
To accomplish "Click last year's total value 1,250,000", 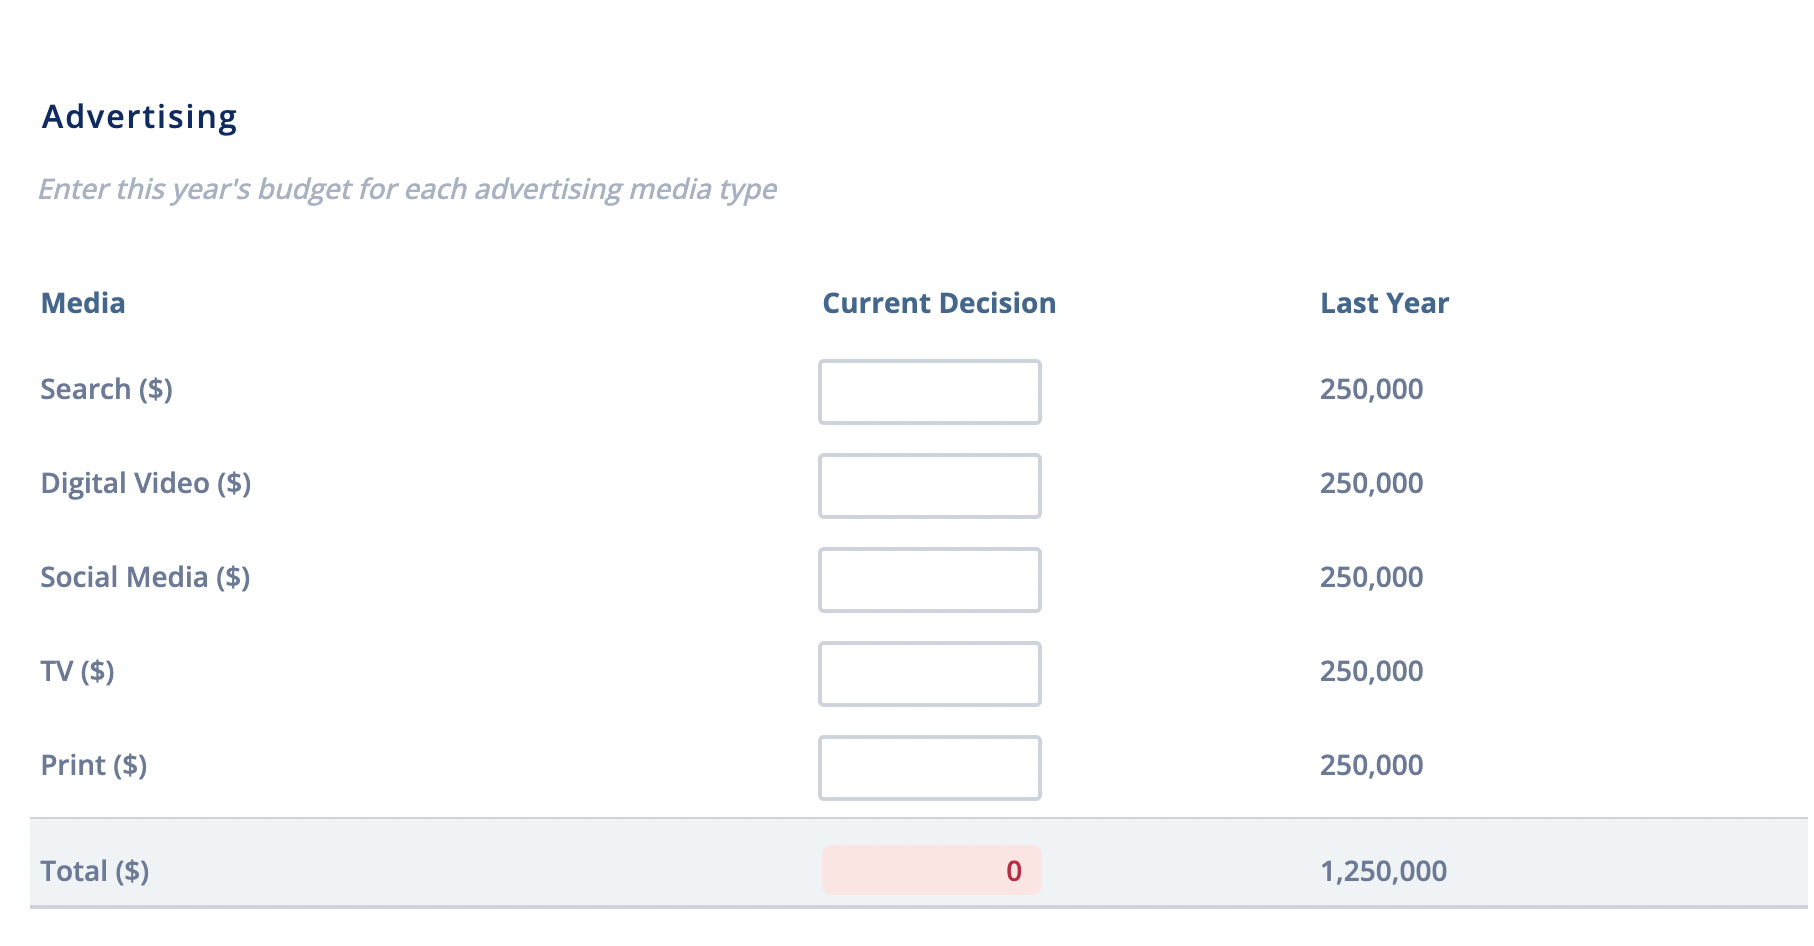I will click(x=1383, y=871).
